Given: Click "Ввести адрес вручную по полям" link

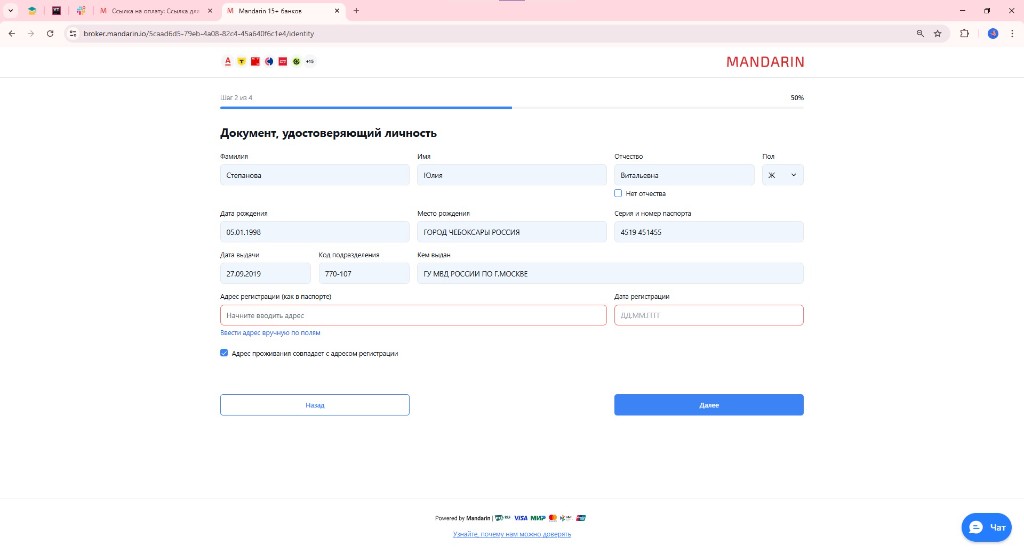Looking at the screenshot, I should tap(270, 332).
